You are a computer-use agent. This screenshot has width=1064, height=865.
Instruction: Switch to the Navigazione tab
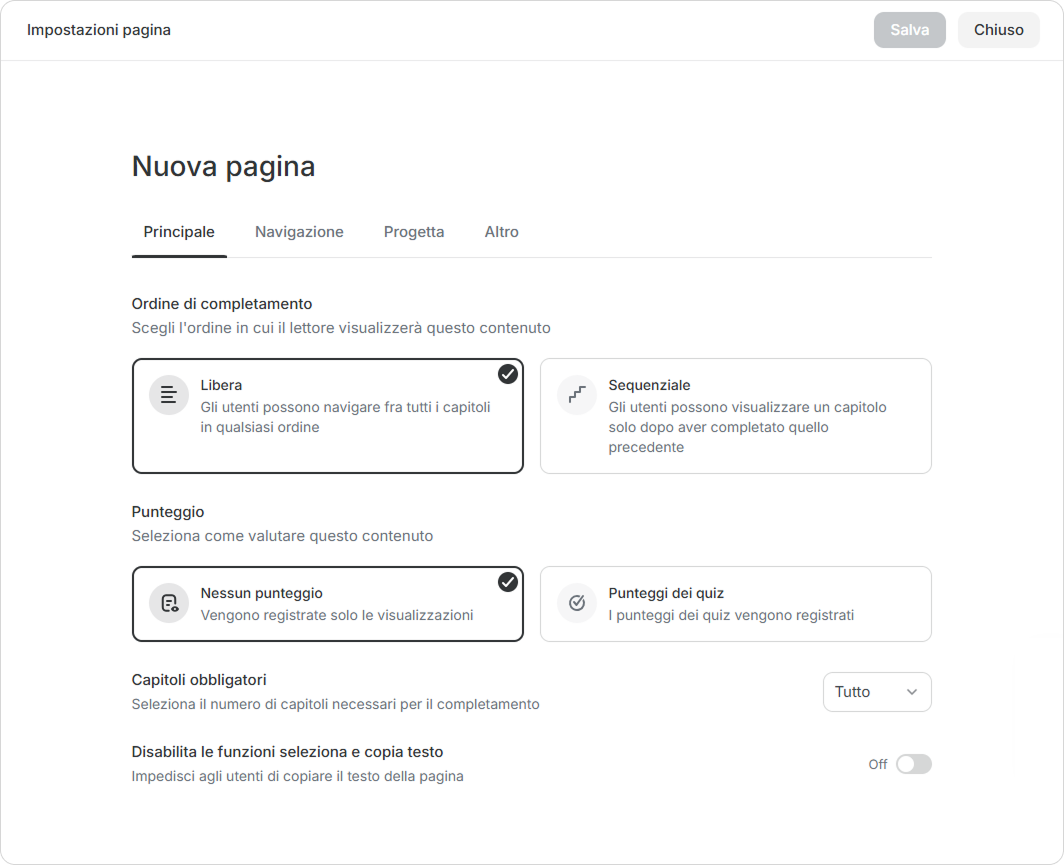tap(299, 232)
